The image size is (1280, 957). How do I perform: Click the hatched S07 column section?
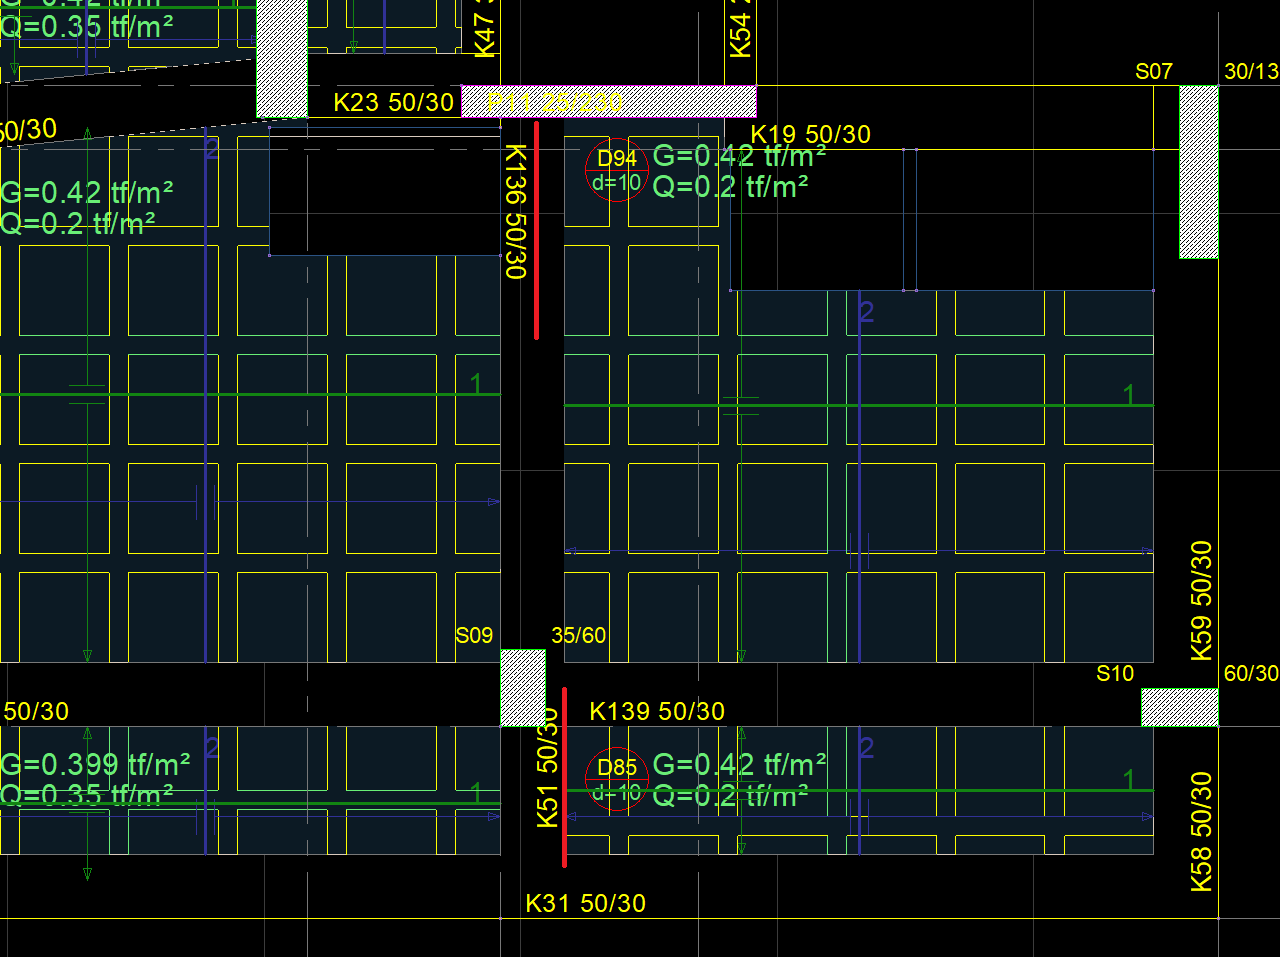click(x=1198, y=171)
